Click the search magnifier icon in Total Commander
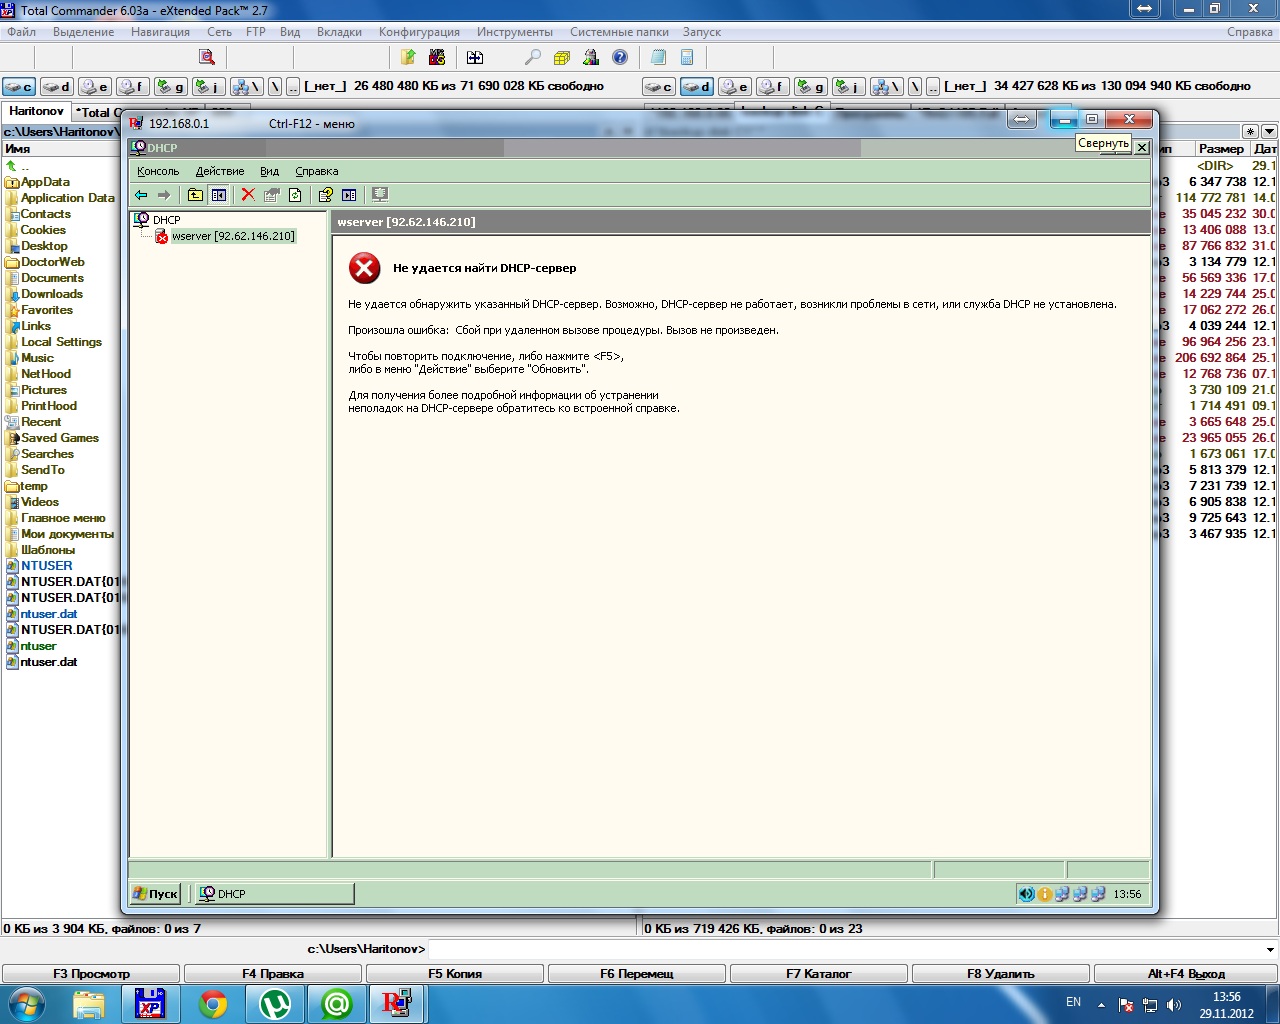This screenshot has width=1280, height=1024. [533, 58]
